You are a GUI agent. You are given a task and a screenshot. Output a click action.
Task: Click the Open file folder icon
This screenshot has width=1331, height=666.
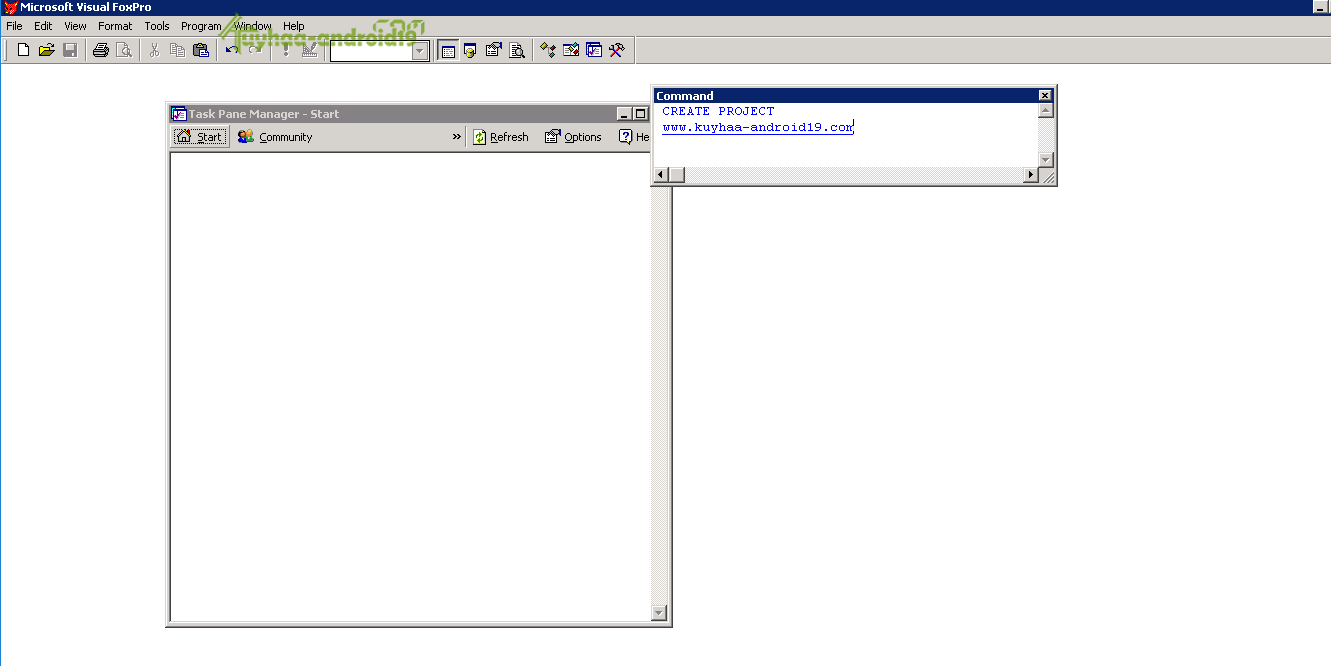tap(46, 50)
